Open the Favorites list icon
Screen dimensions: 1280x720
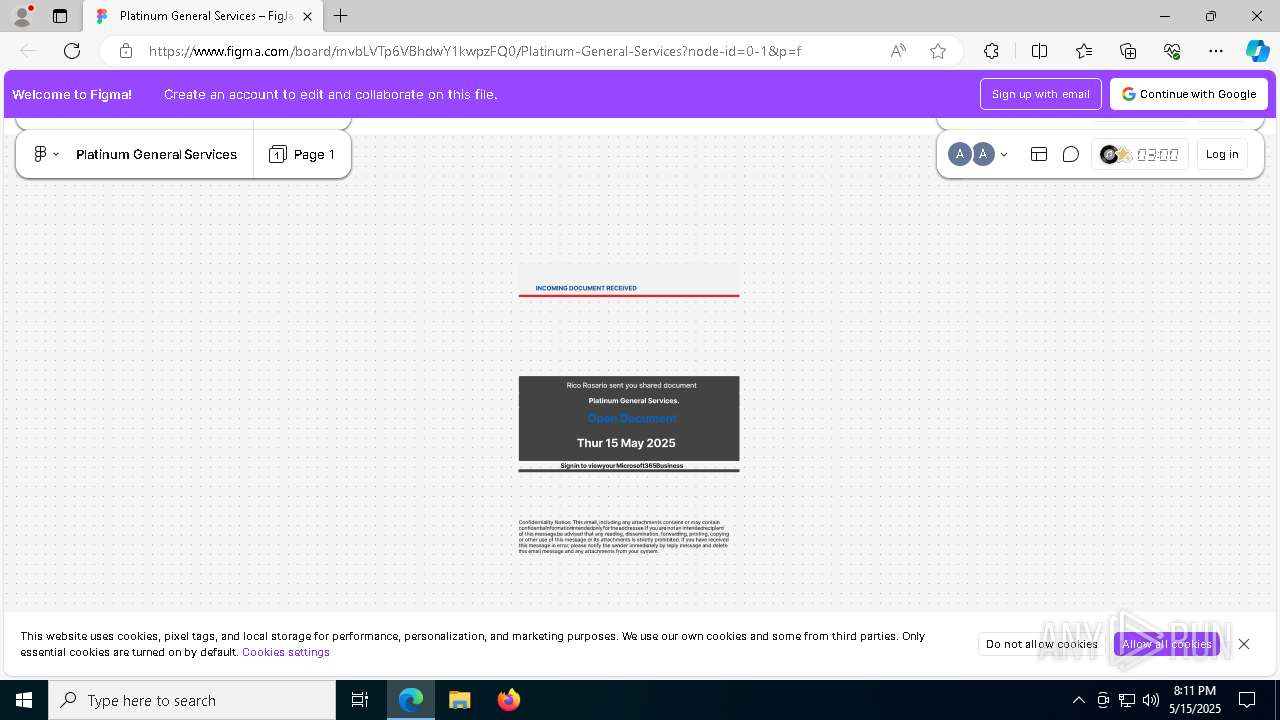click(1084, 51)
